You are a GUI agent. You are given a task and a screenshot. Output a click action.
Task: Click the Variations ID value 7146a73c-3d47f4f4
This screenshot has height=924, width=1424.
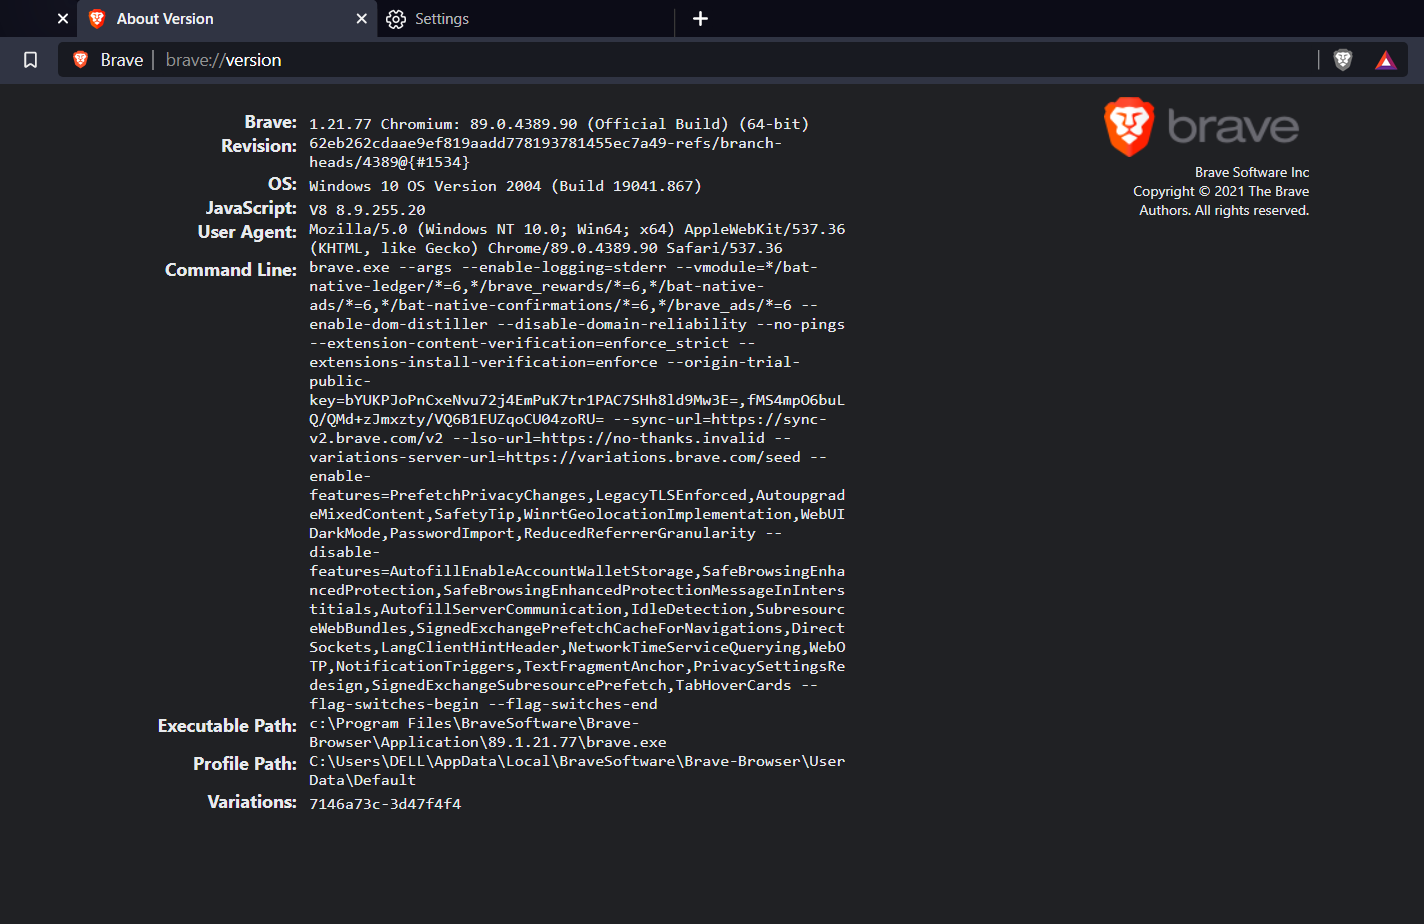coord(384,803)
